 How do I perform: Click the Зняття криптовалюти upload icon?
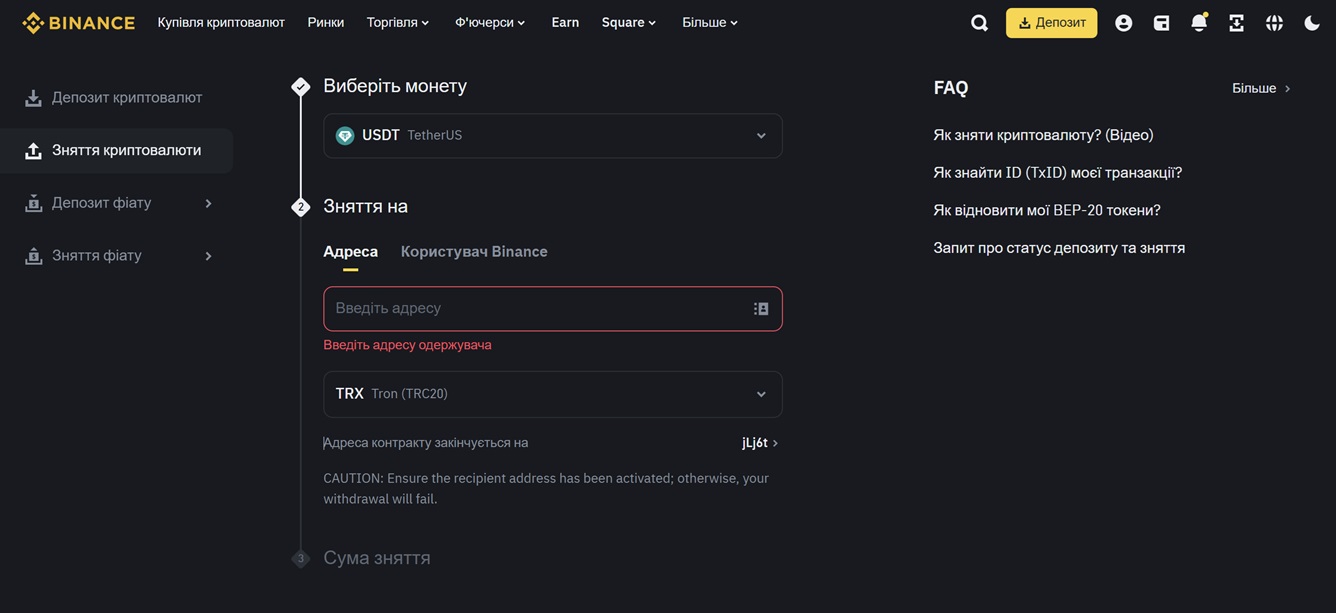pos(33,151)
